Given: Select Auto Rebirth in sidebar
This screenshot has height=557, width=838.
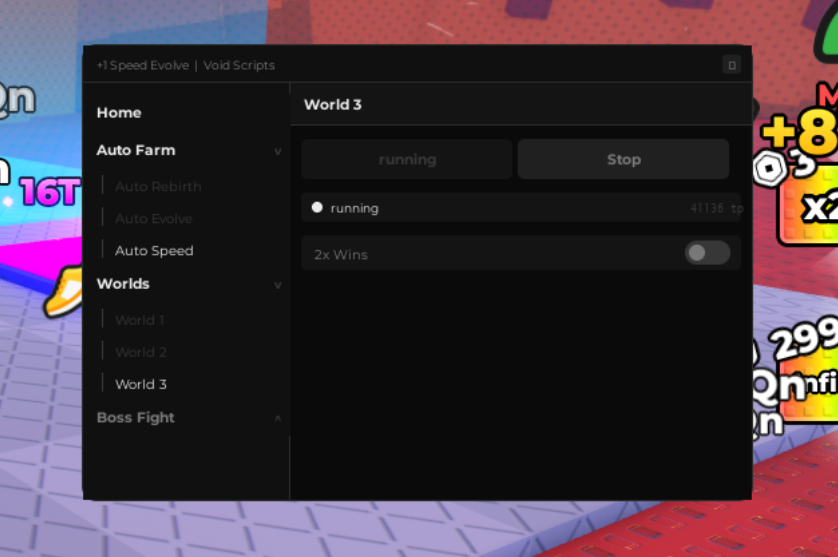Looking at the screenshot, I should click(x=158, y=187).
